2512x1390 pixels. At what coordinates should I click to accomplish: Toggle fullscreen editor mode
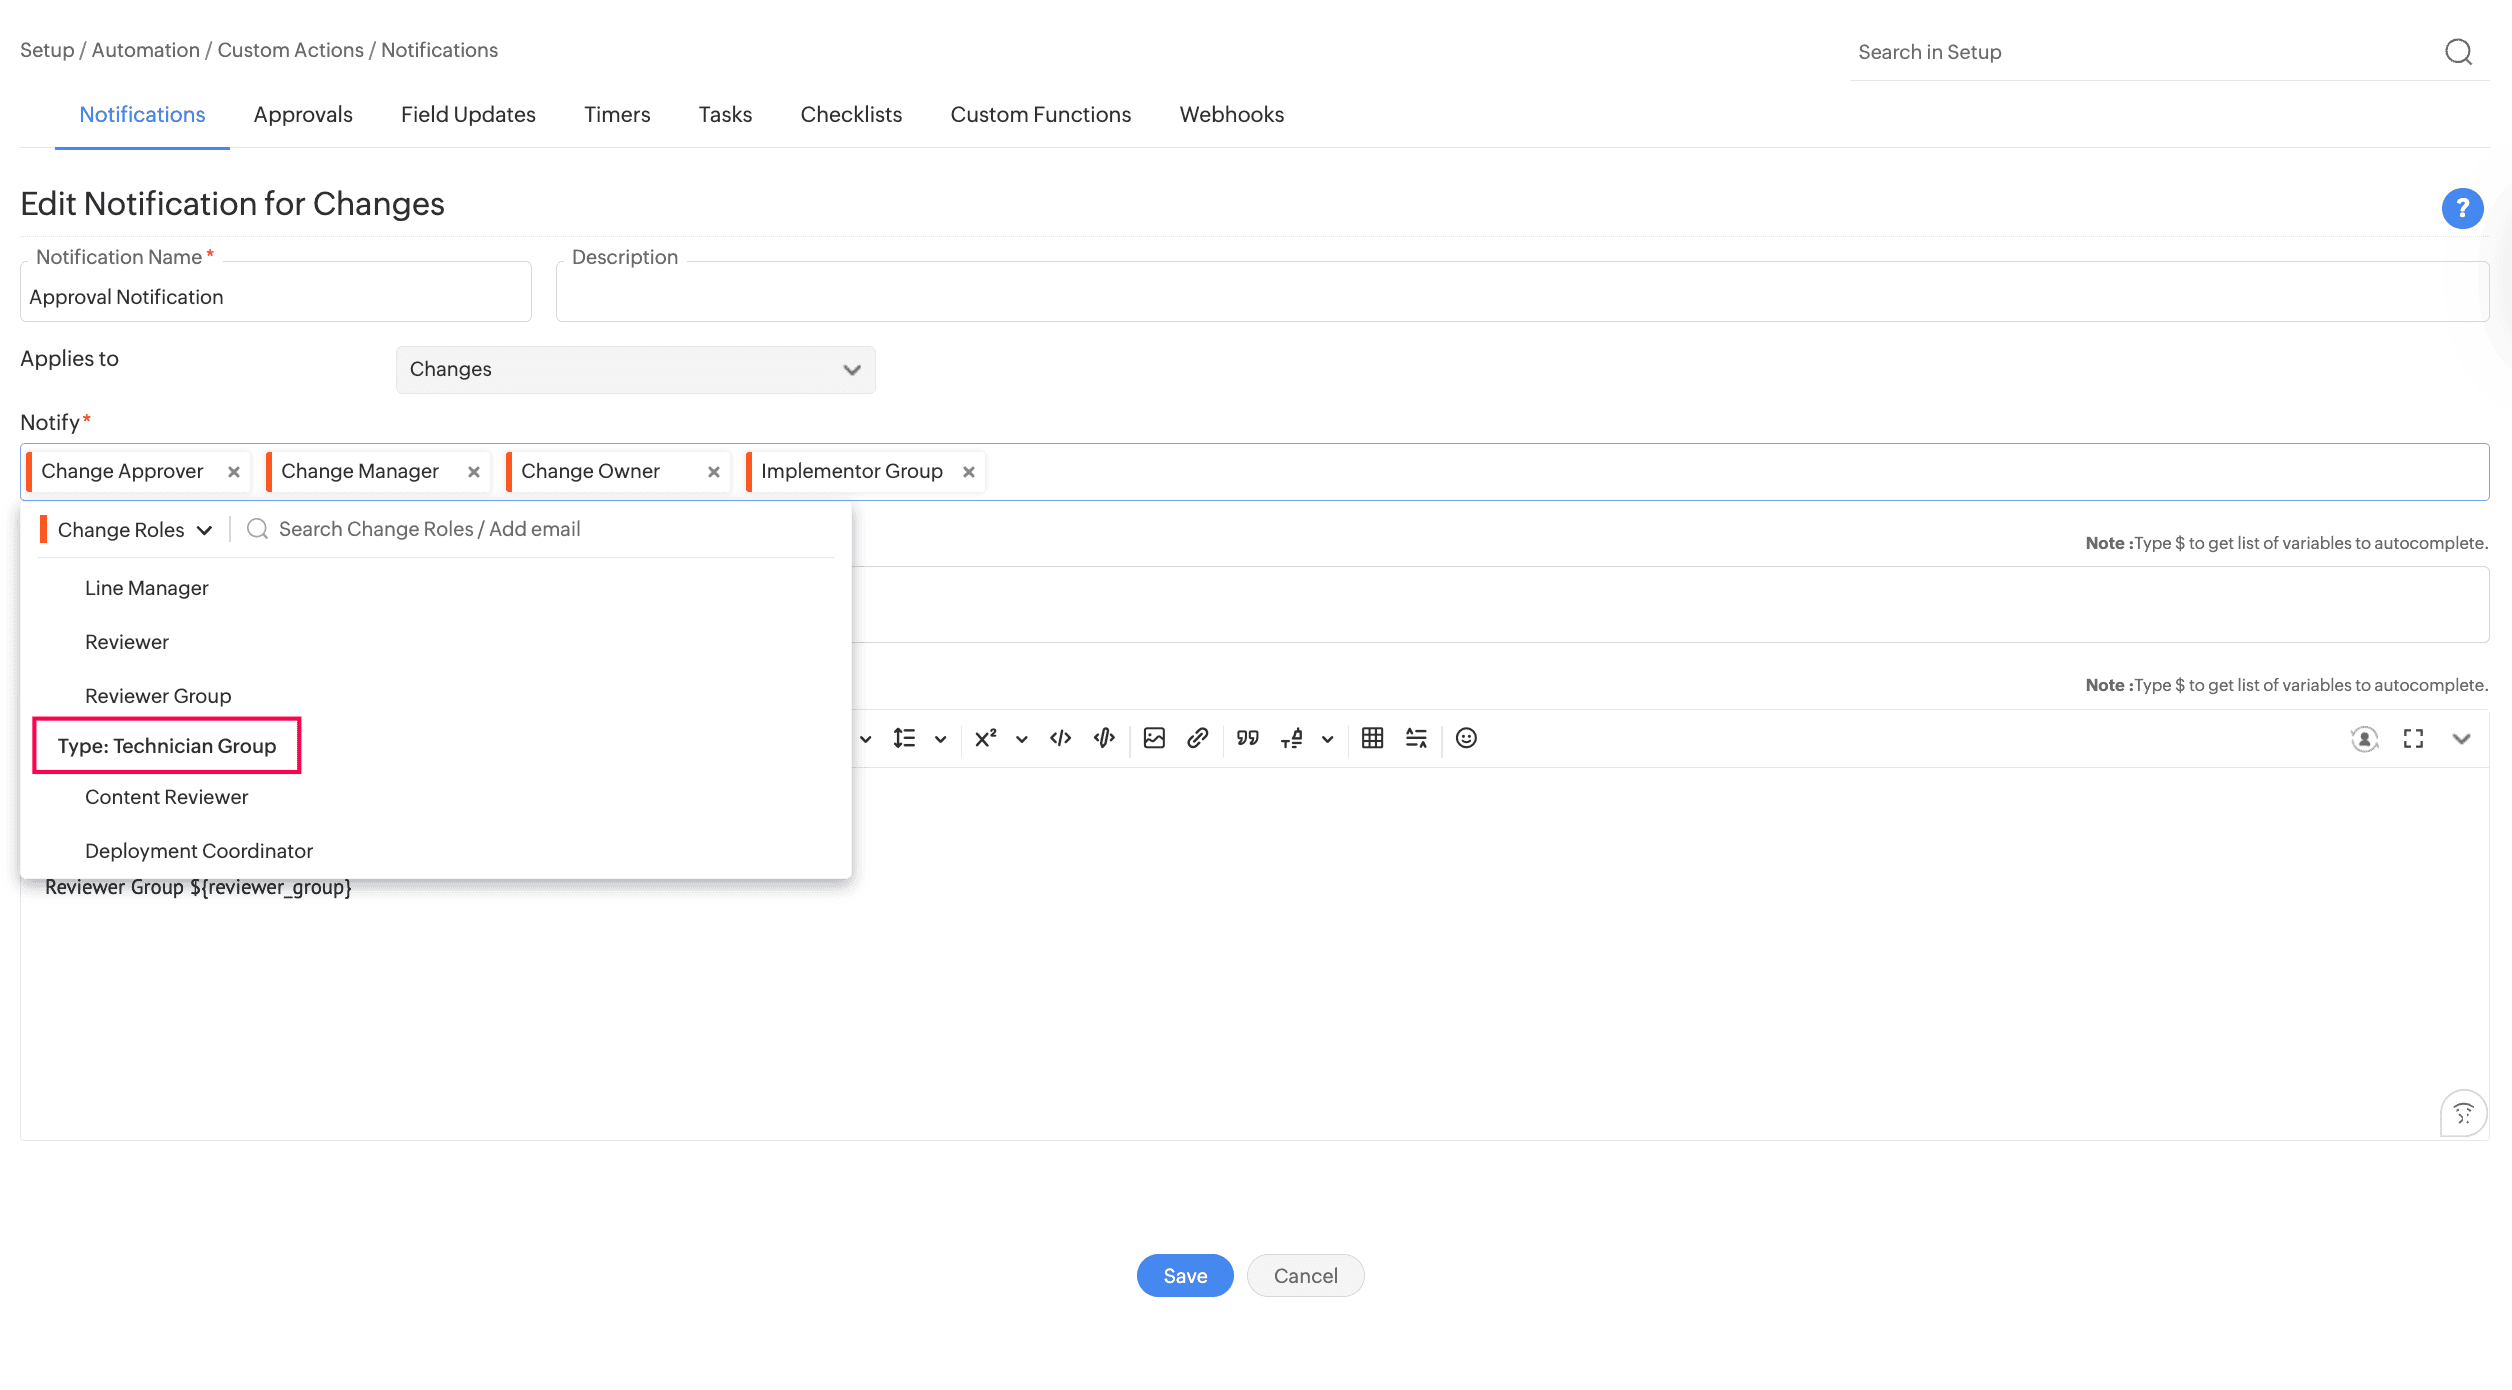2413,739
